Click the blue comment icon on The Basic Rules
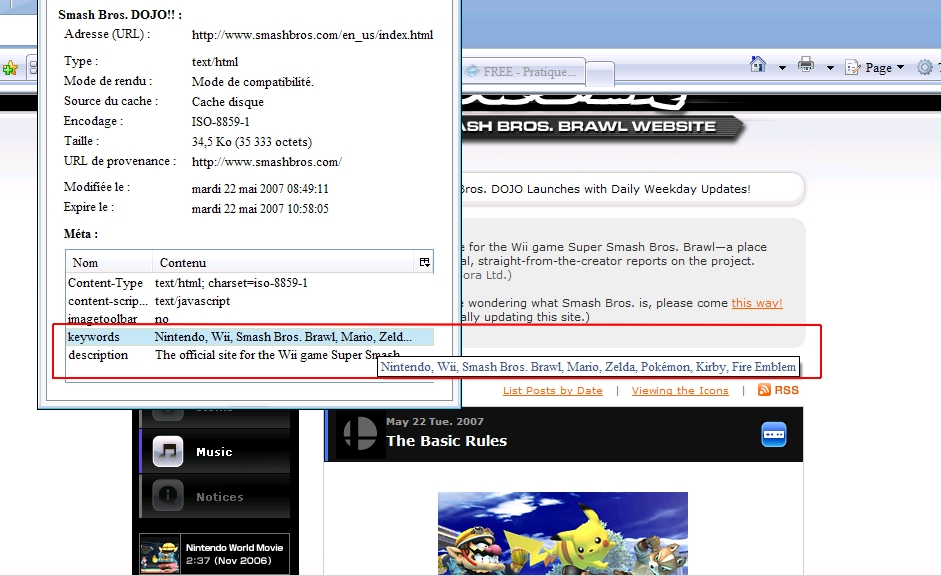 774,434
